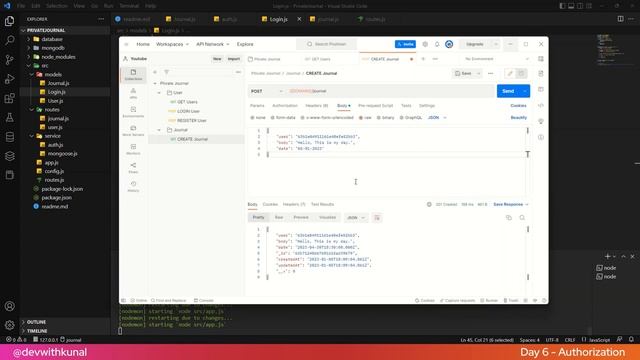Switch to the Pre-request Script tab
640x360 pixels.
(376, 106)
